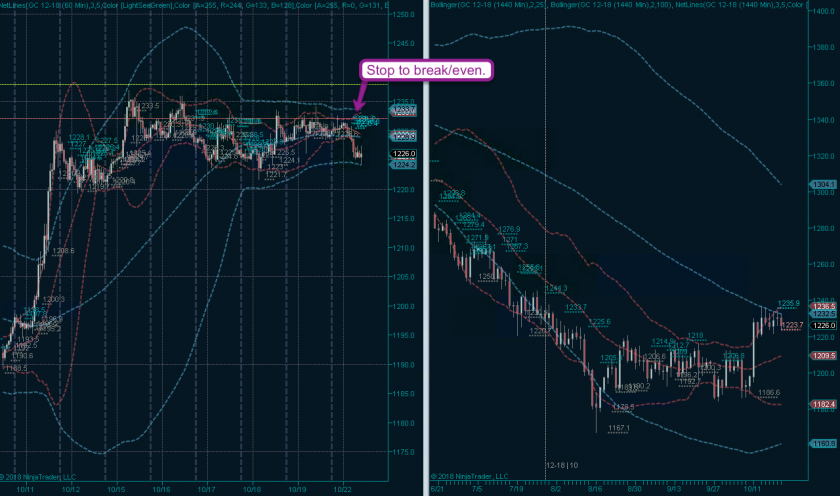Click the 1224.2 price marker on left axis

click(x=405, y=165)
